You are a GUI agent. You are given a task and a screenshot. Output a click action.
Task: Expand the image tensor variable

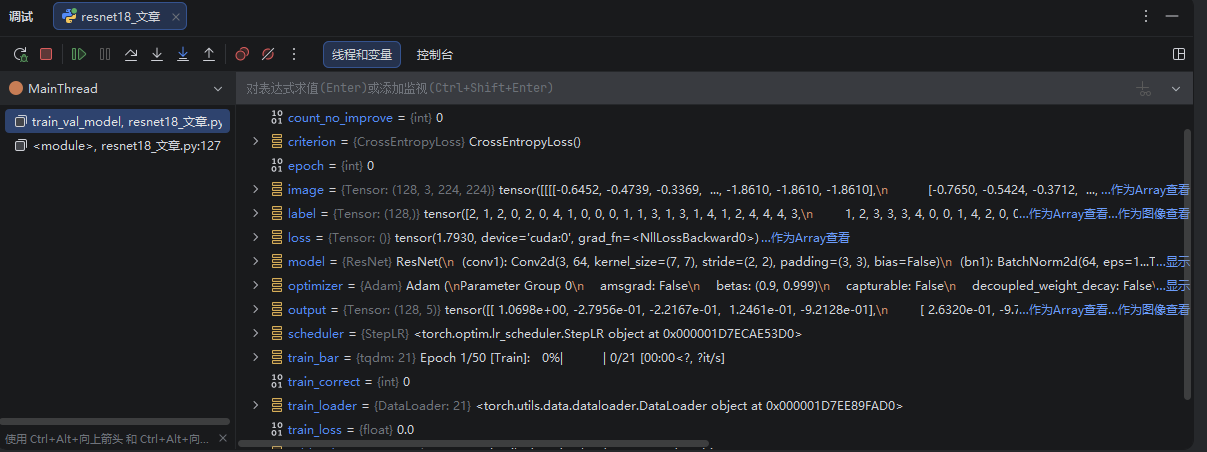click(256, 189)
